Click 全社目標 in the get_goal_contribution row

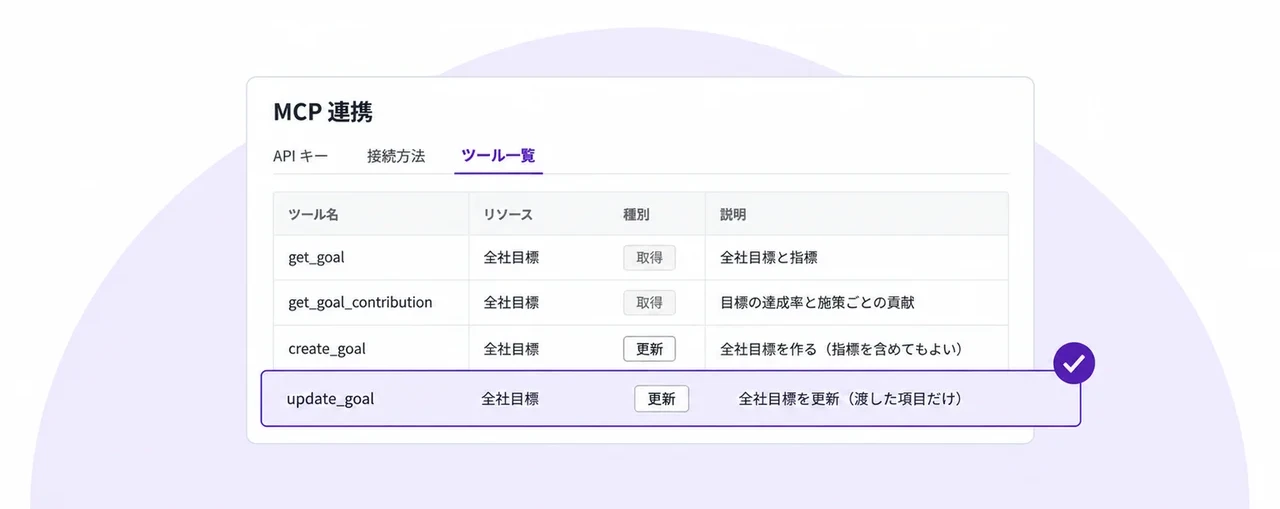click(511, 302)
